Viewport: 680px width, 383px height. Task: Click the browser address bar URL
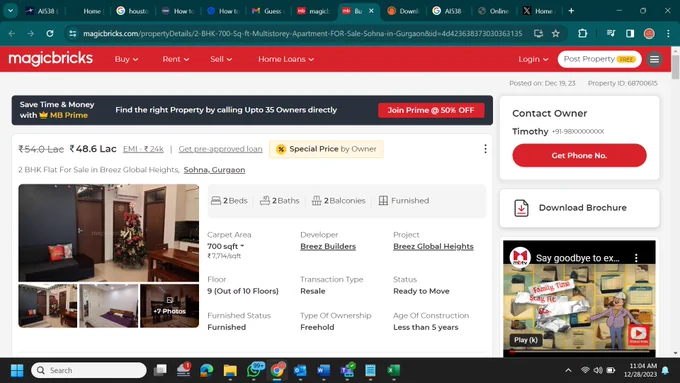click(x=303, y=33)
